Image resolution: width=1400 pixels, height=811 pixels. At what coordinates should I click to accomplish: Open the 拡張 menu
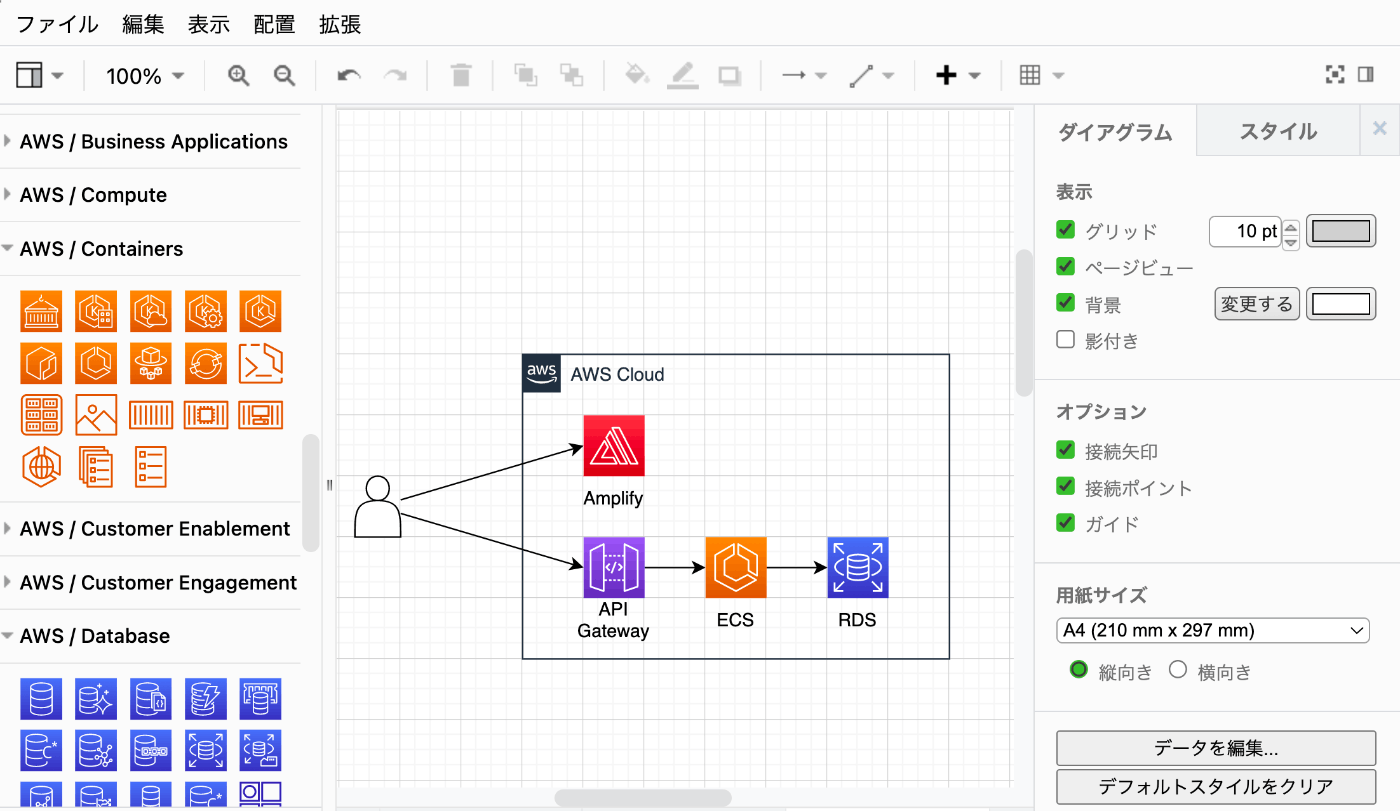click(339, 25)
